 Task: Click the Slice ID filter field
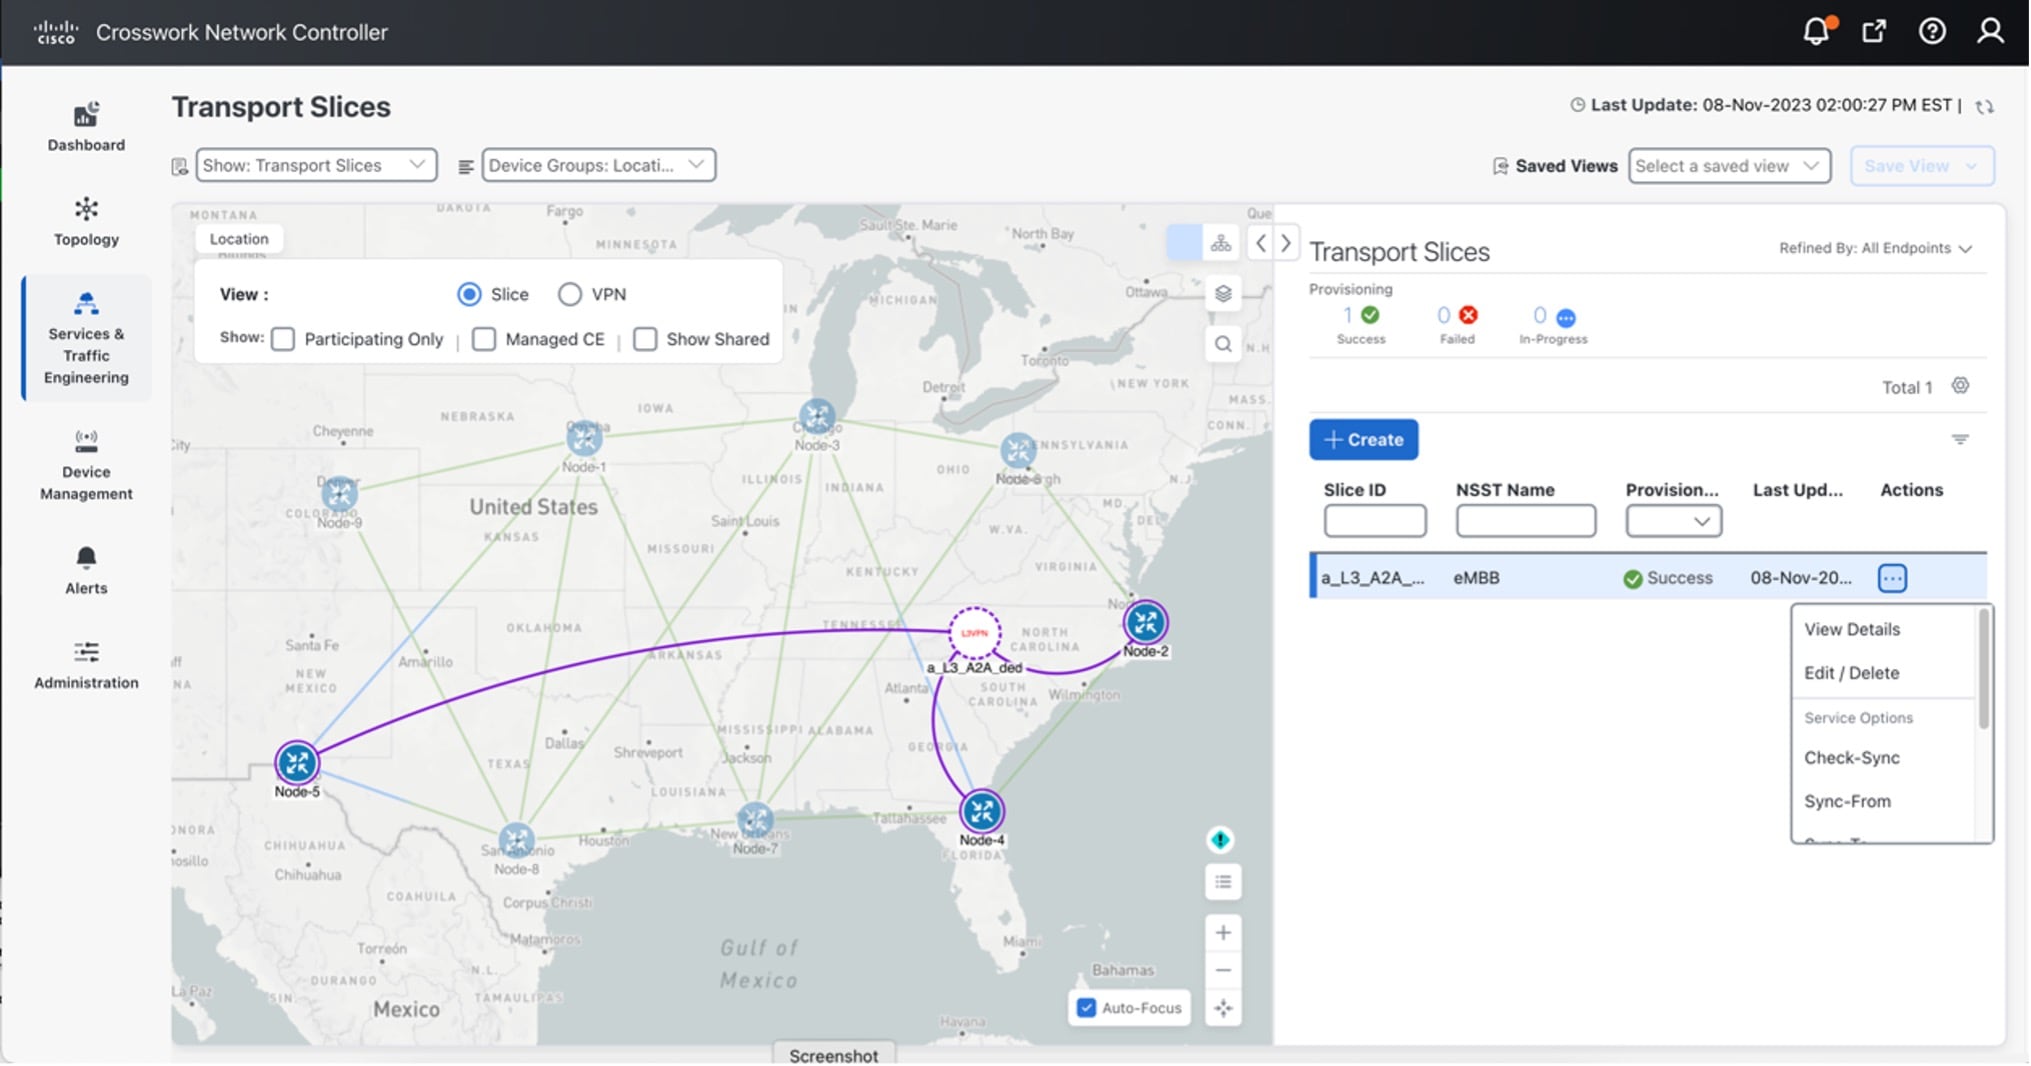coord(1375,521)
